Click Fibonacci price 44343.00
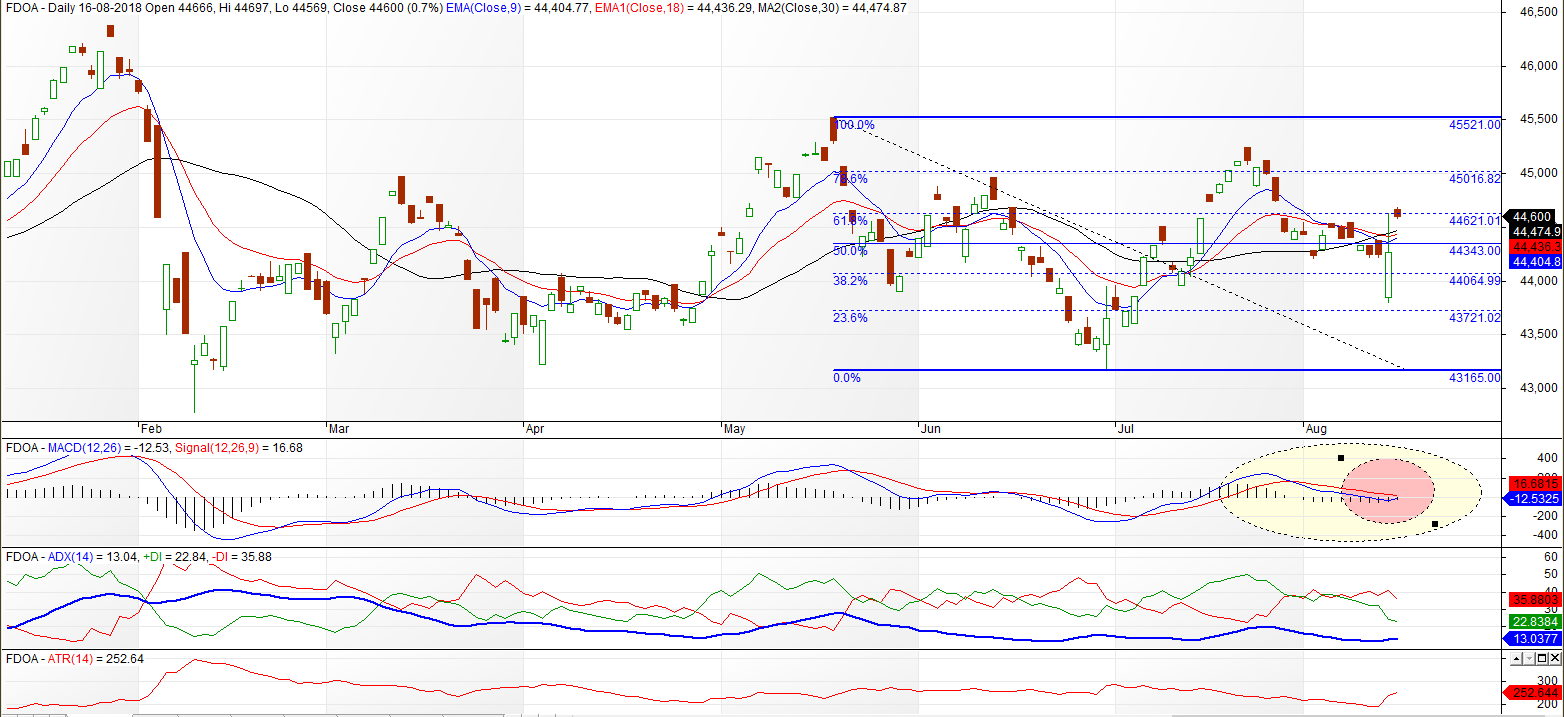This screenshot has width=1564, height=717. pyautogui.click(x=1474, y=251)
